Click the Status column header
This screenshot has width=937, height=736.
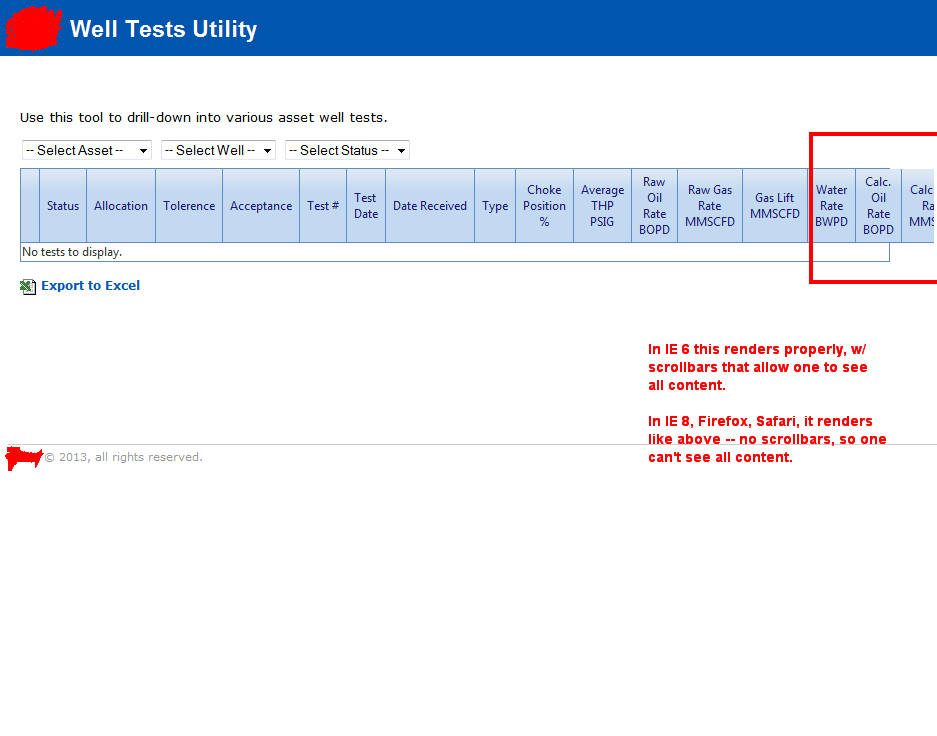pos(63,206)
